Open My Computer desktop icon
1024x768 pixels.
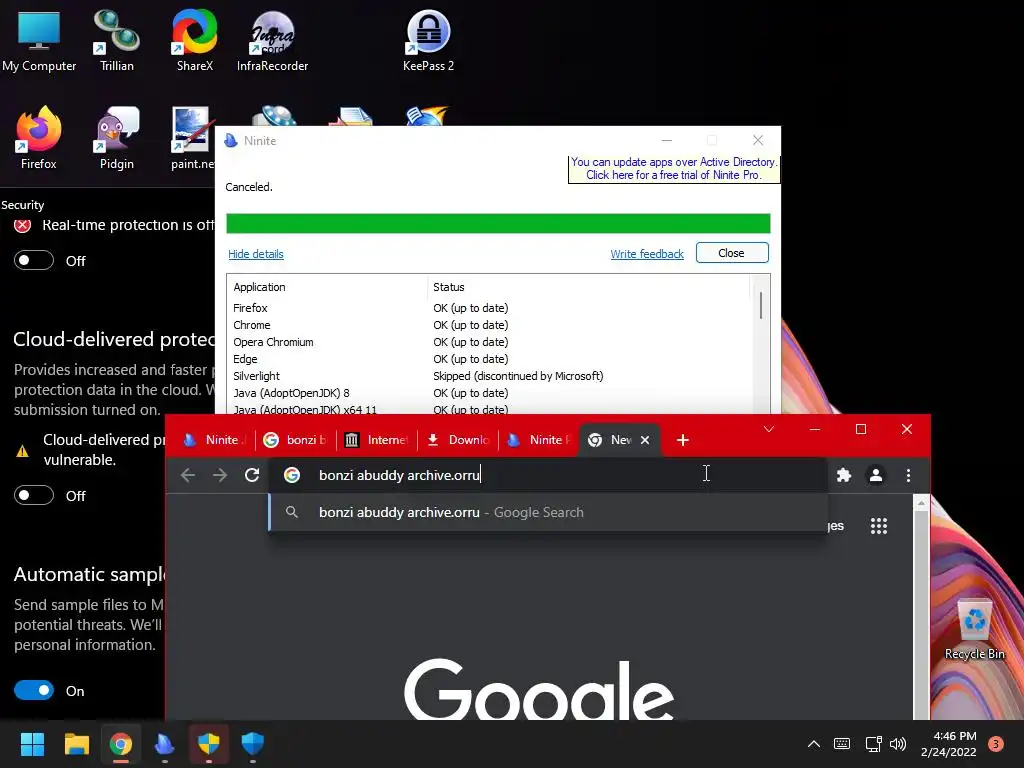pyautogui.click(x=39, y=41)
